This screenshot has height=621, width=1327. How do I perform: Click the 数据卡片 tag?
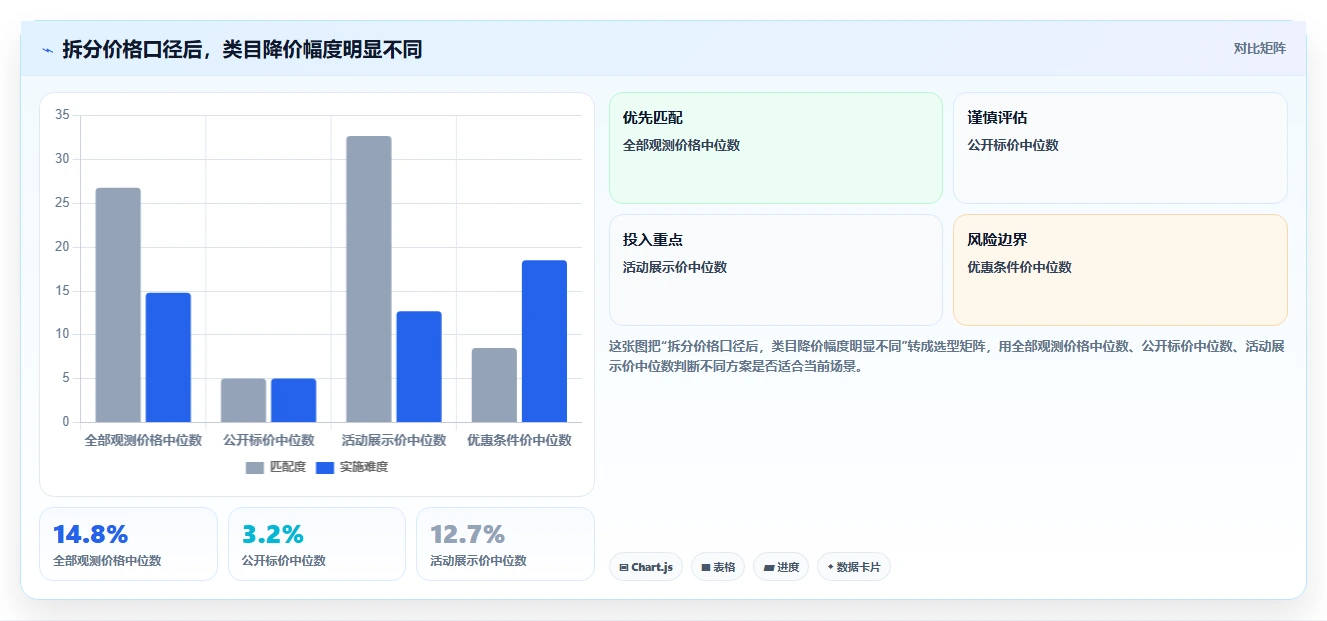click(854, 567)
